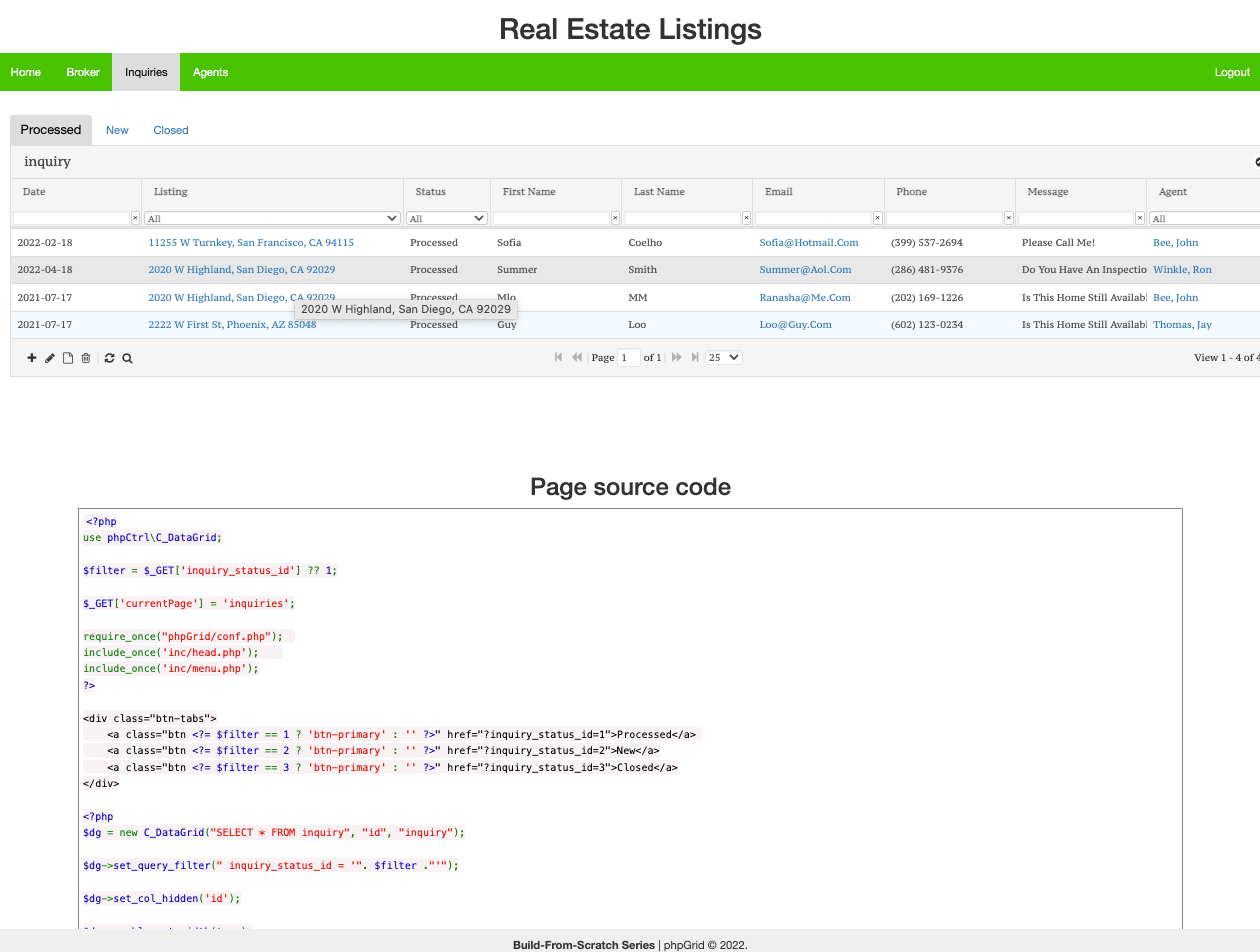Delete selected row with trash icon
This screenshot has height=952, width=1260.
[x=86, y=358]
